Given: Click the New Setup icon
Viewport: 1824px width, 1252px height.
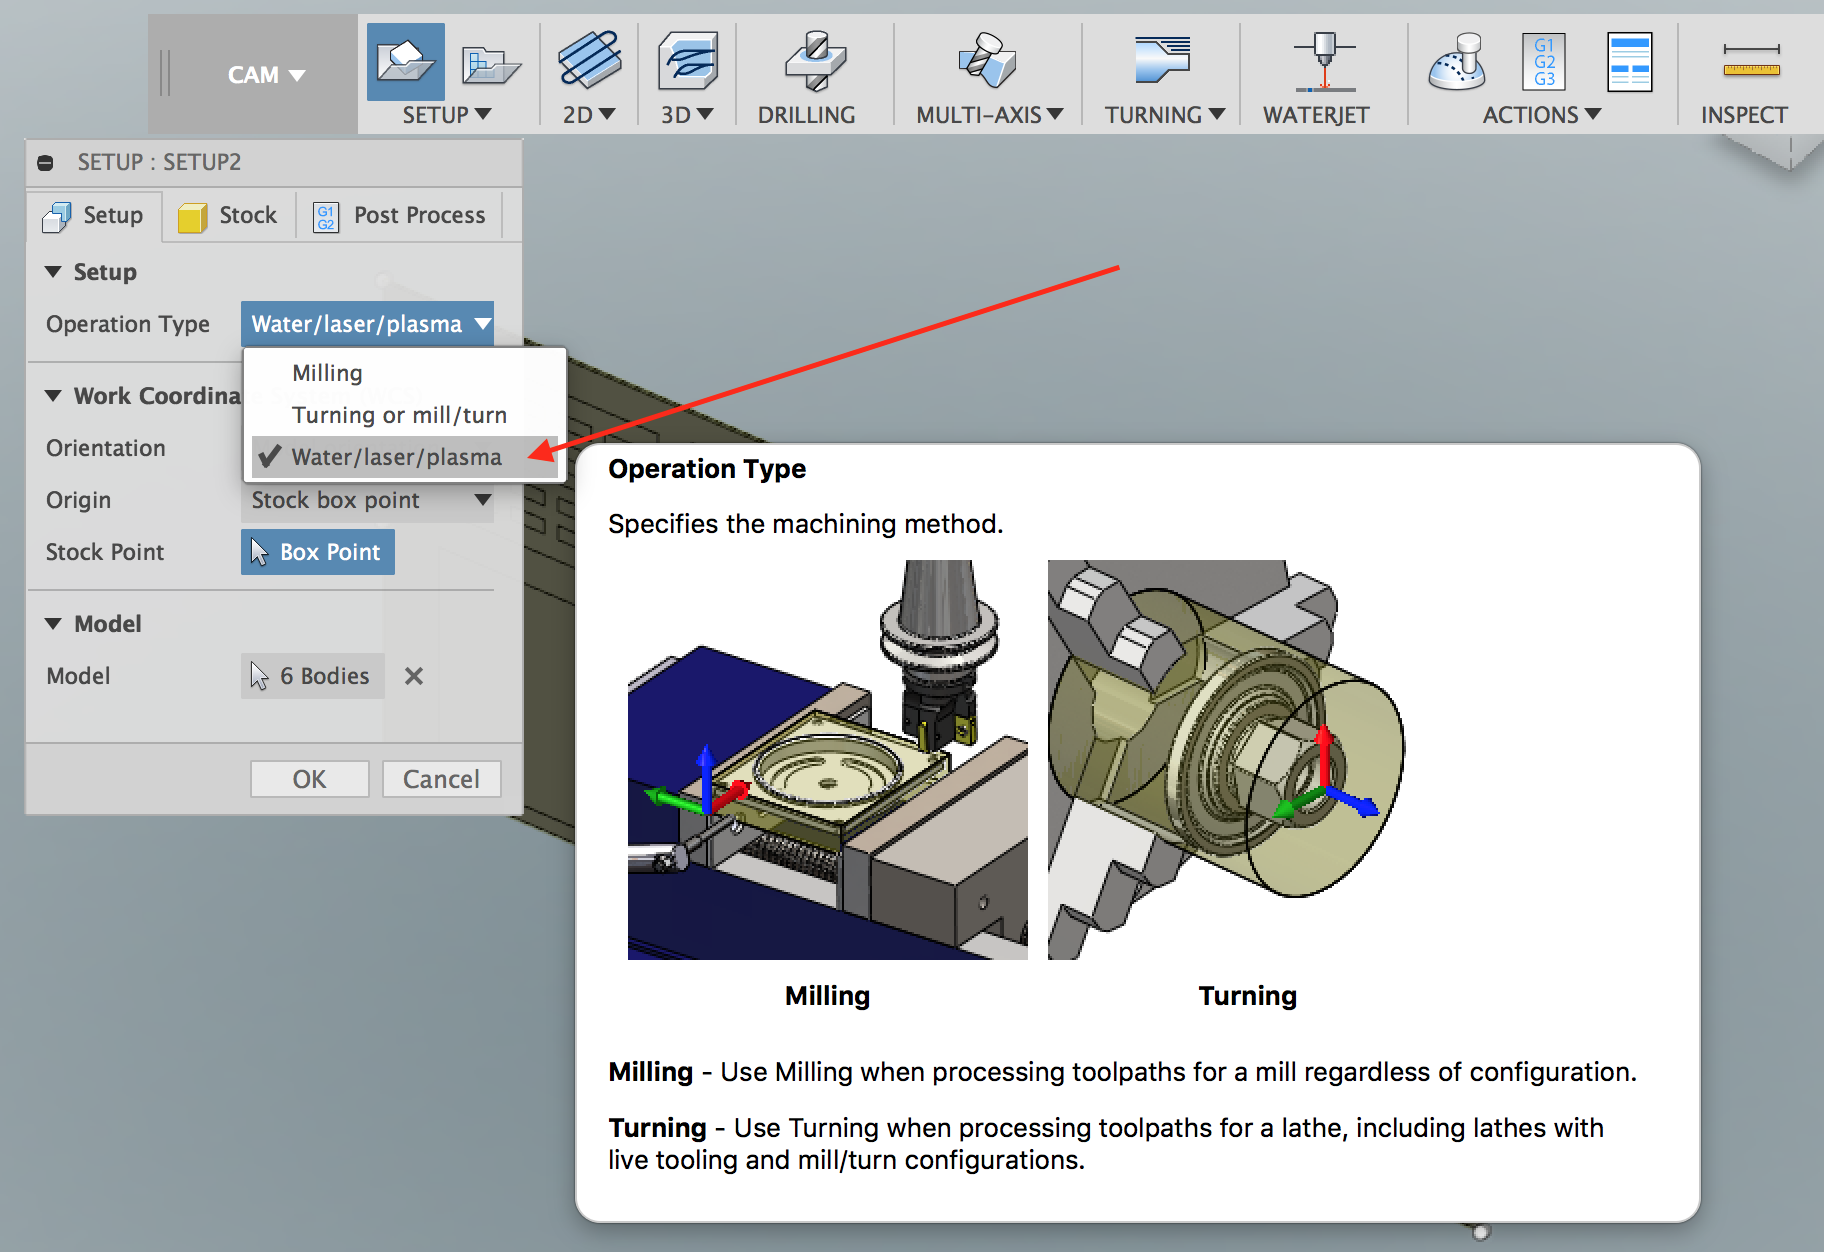Looking at the screenshot, I should pyautogui.click(x=405, y=62).
